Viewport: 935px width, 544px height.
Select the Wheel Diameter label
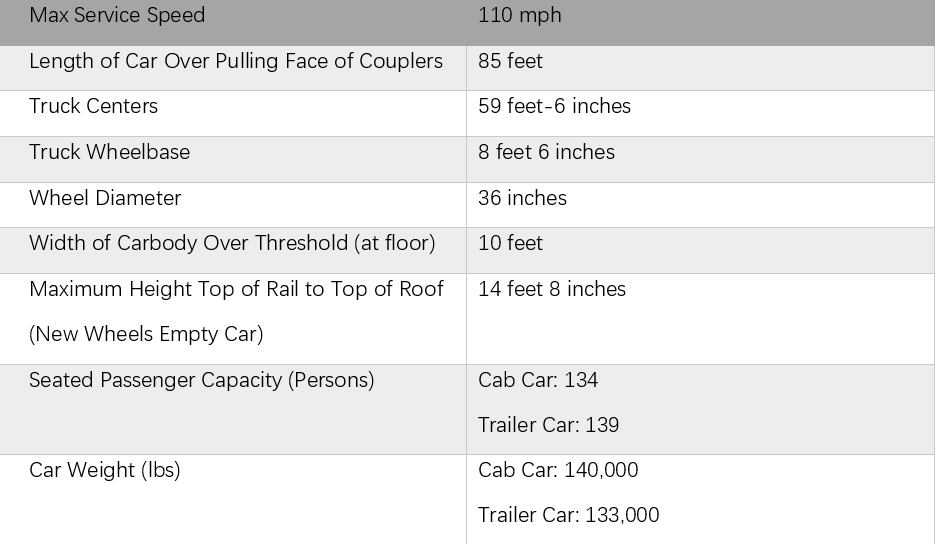[105, 198]
